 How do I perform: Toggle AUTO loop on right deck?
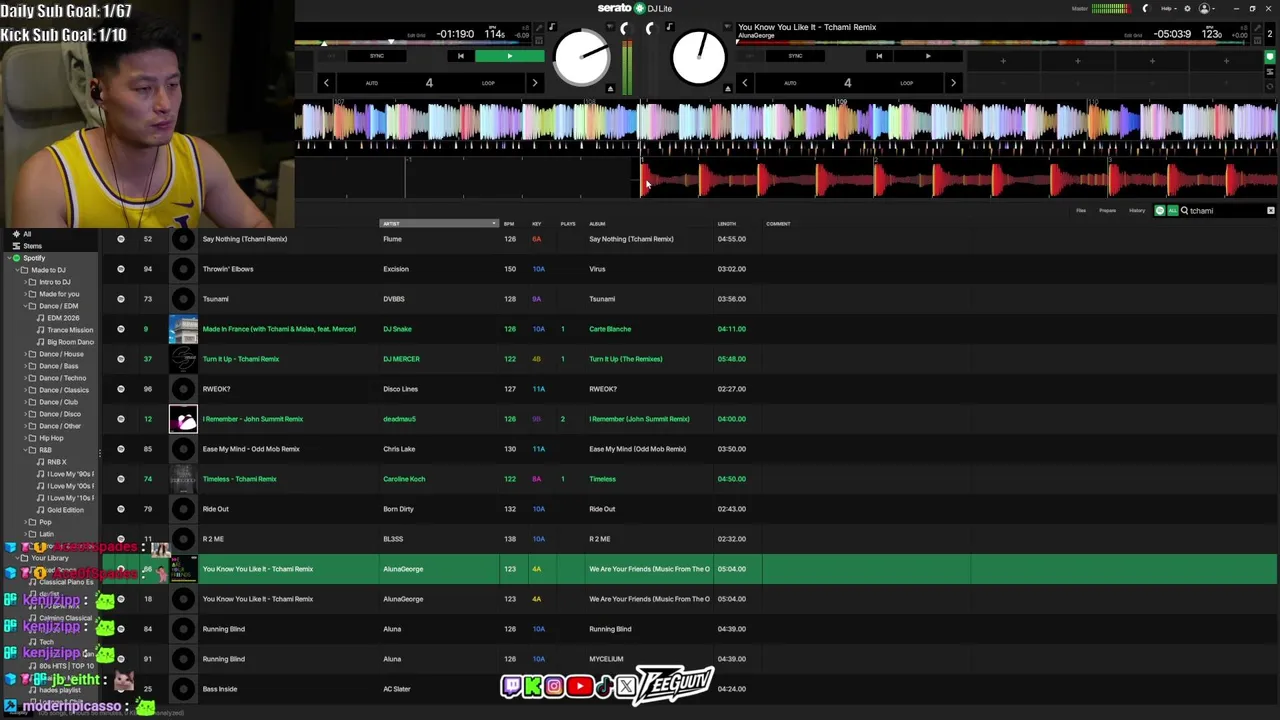coord(790,83)
